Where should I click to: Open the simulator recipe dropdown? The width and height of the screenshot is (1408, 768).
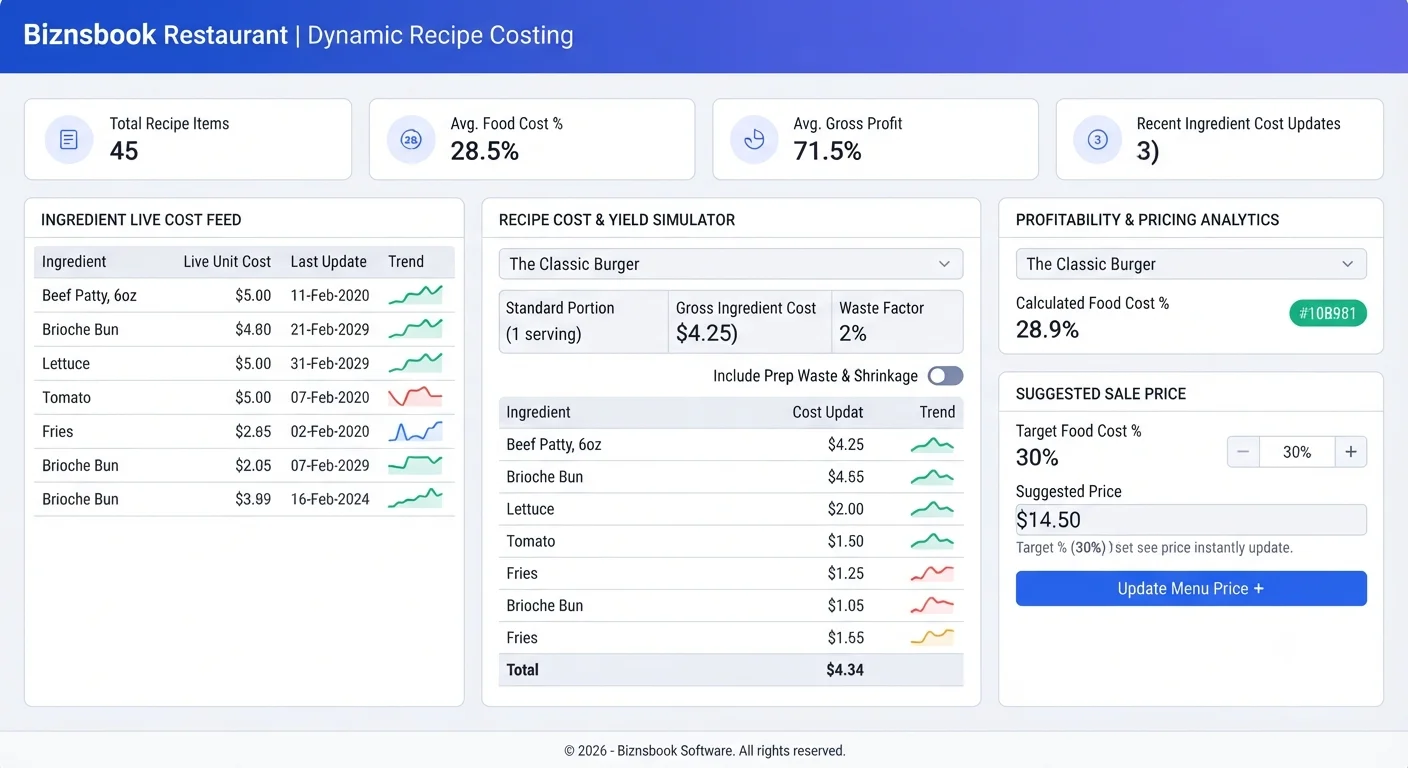(x=731, y=264)
